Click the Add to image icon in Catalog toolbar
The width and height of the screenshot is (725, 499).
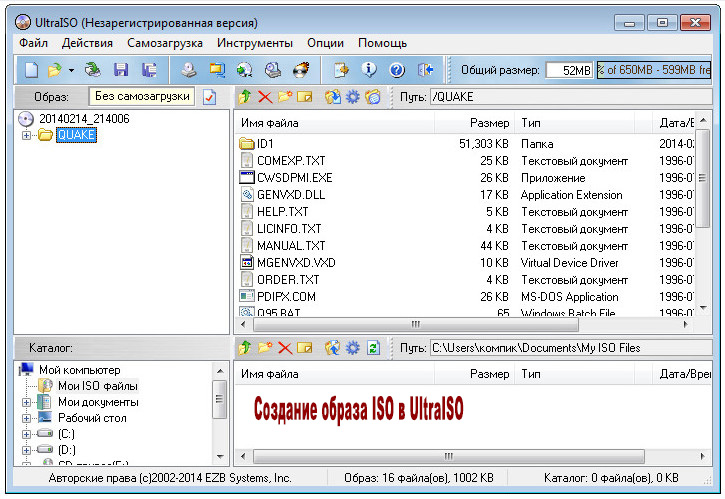pyautogui.click(x=332, y=347)
